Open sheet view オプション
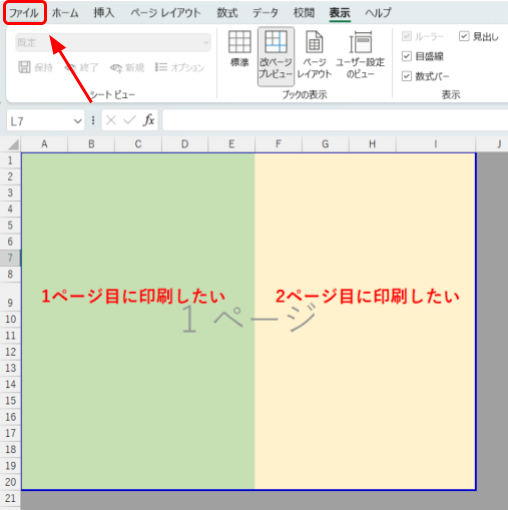 click(180, 68)
